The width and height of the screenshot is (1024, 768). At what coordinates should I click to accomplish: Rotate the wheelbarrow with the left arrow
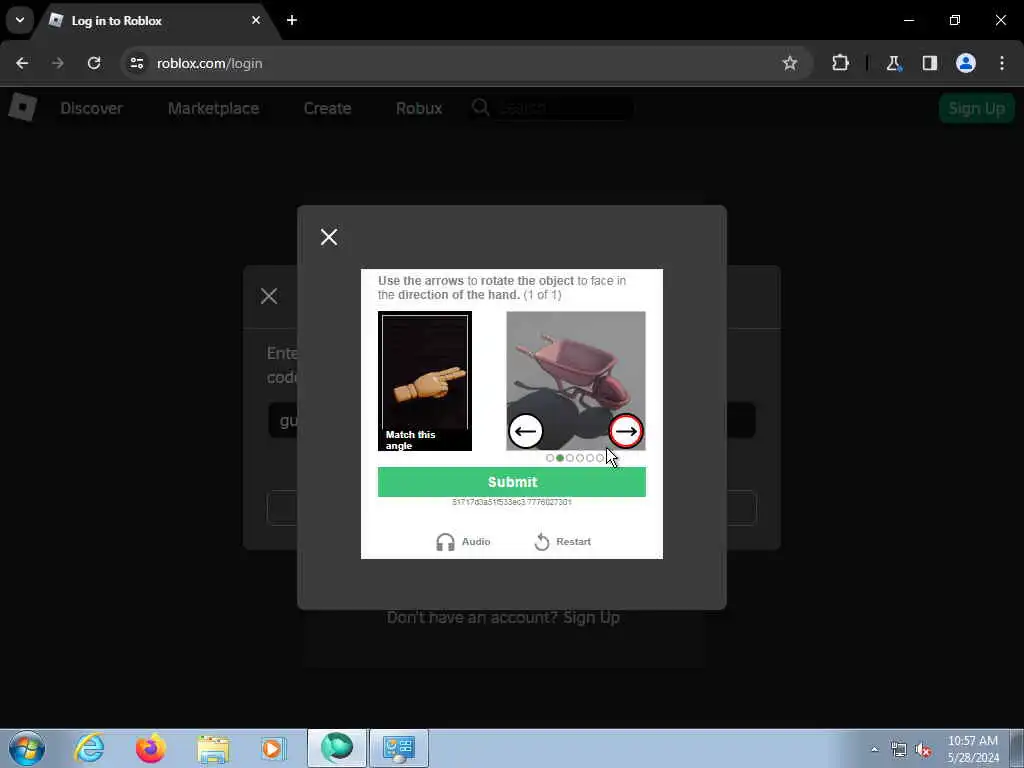point(526,431)
